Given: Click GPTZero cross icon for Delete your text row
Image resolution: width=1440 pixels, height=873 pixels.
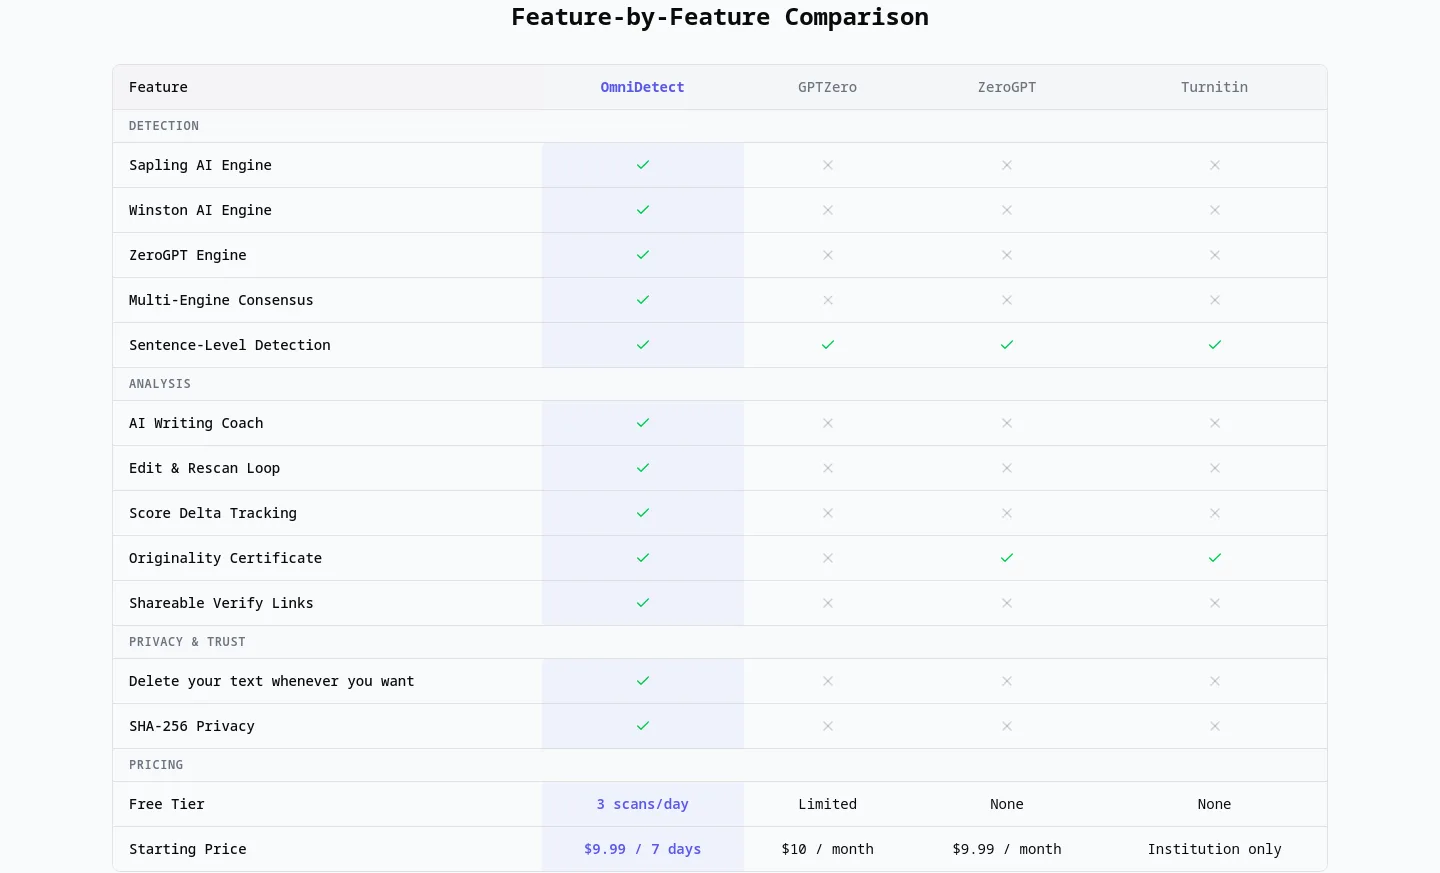Looking at the screenshot, I should [x=828, y=681].
